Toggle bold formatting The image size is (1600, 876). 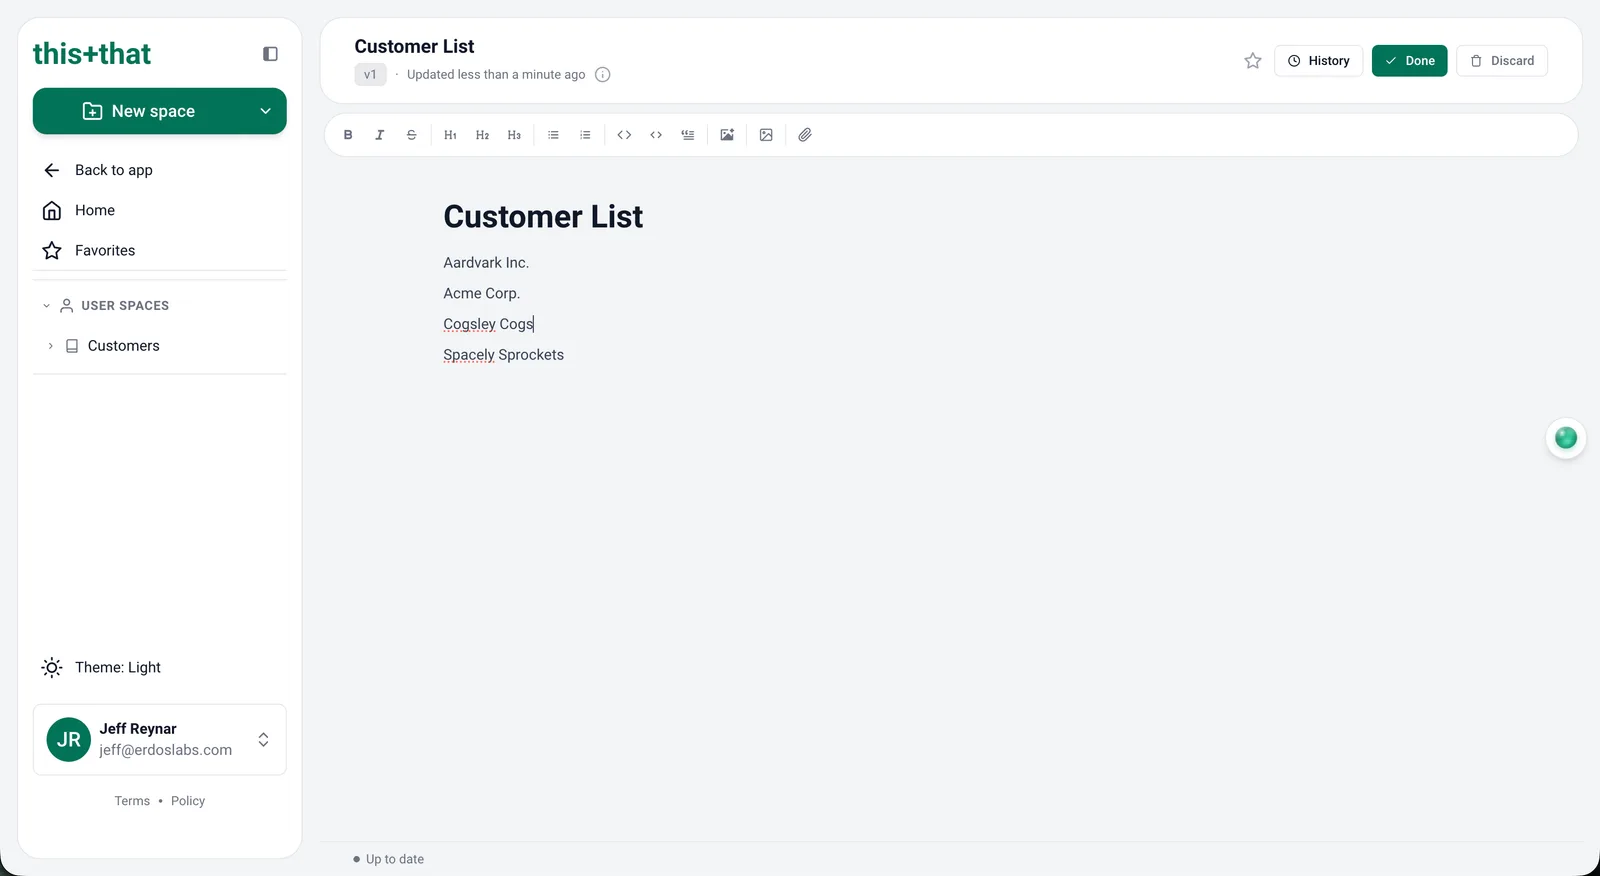pyautogui.click(x=348, y=135)
